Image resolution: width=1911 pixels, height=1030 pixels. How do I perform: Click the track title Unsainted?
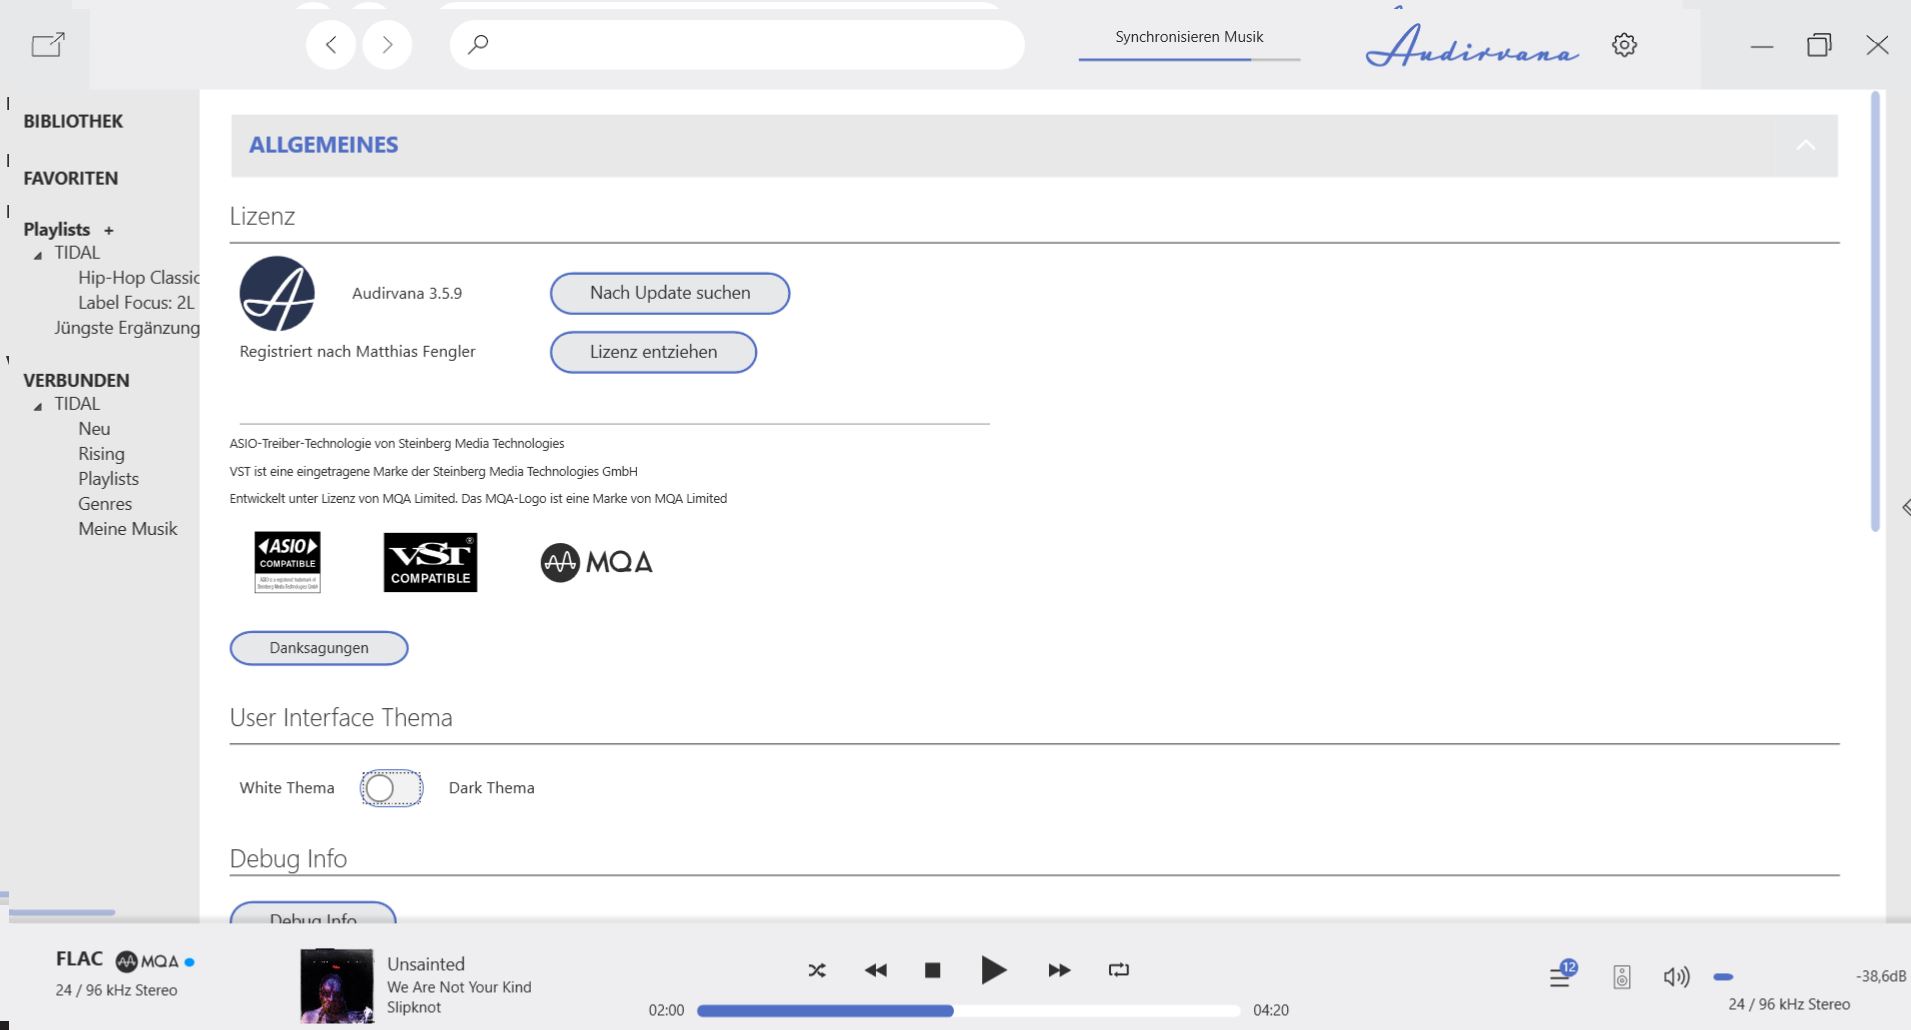[426, 964]
